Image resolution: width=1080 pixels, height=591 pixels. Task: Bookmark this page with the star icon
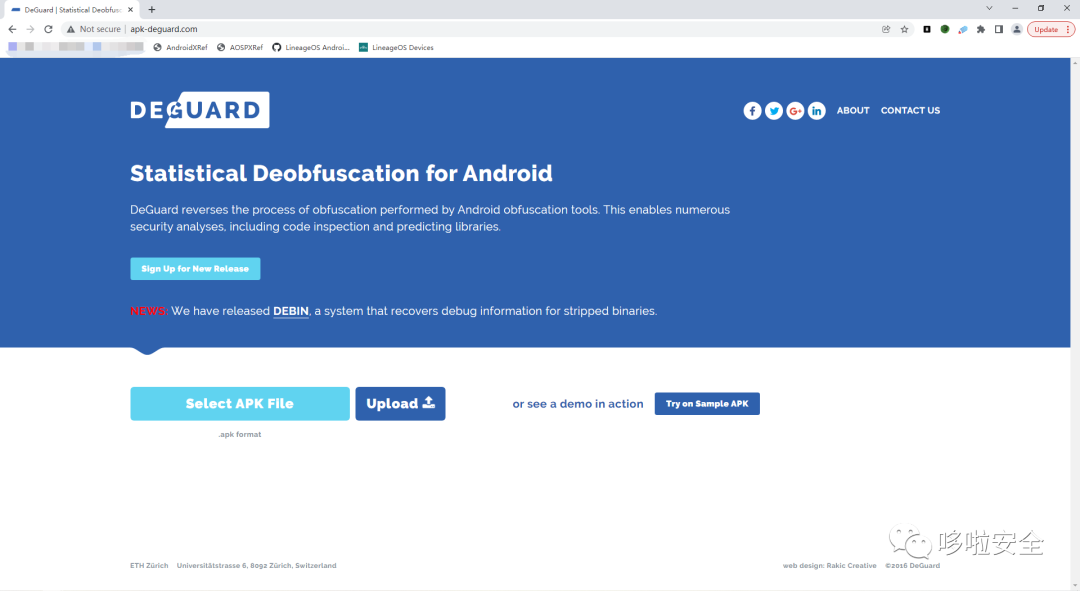pos(904,29)
